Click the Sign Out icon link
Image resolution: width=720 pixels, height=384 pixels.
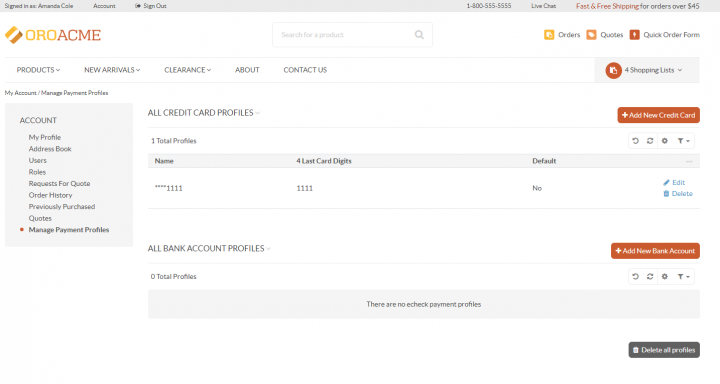pyautogui.click(x=151, y=6)
